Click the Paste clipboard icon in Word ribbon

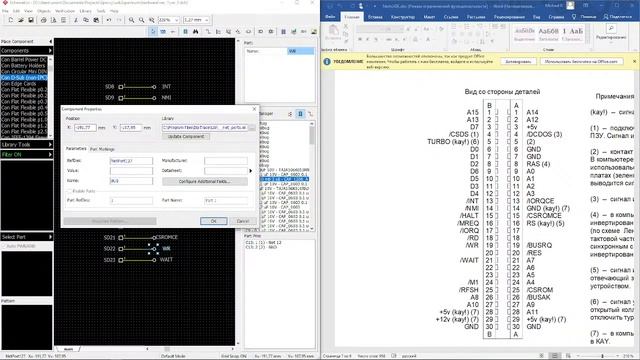coord(333,32)
